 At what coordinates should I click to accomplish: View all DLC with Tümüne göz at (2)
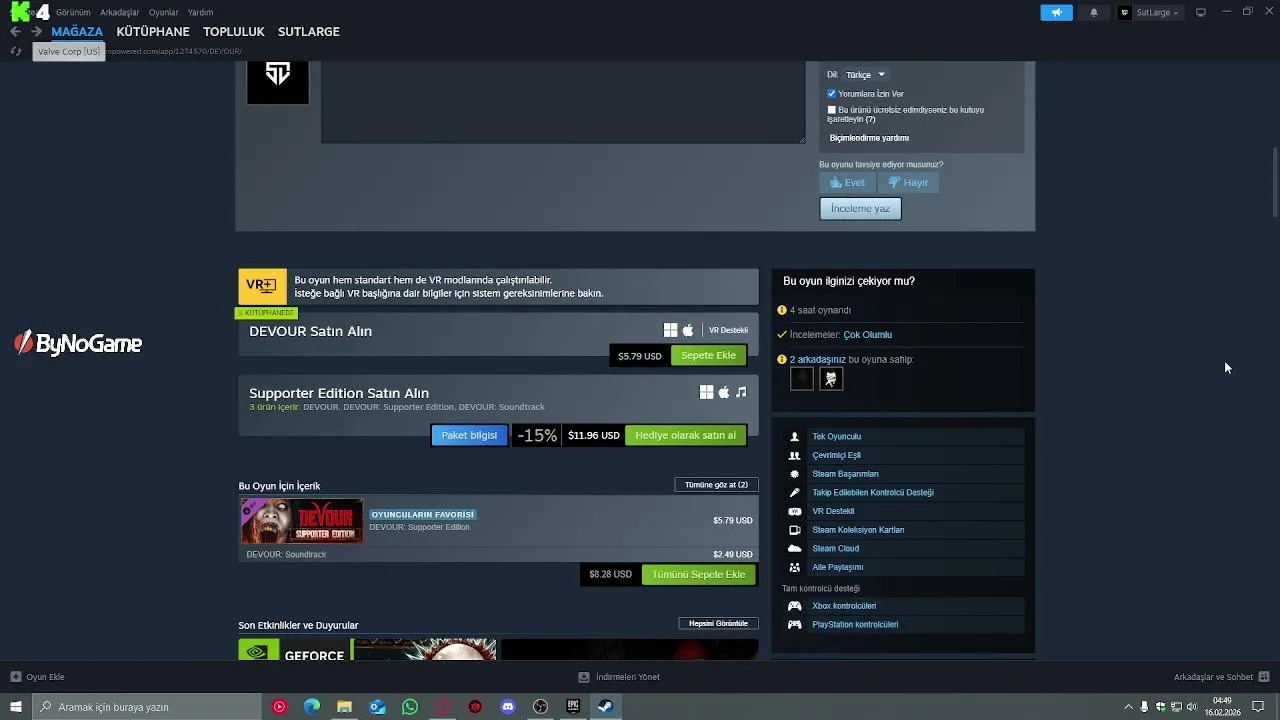point(716,485)
